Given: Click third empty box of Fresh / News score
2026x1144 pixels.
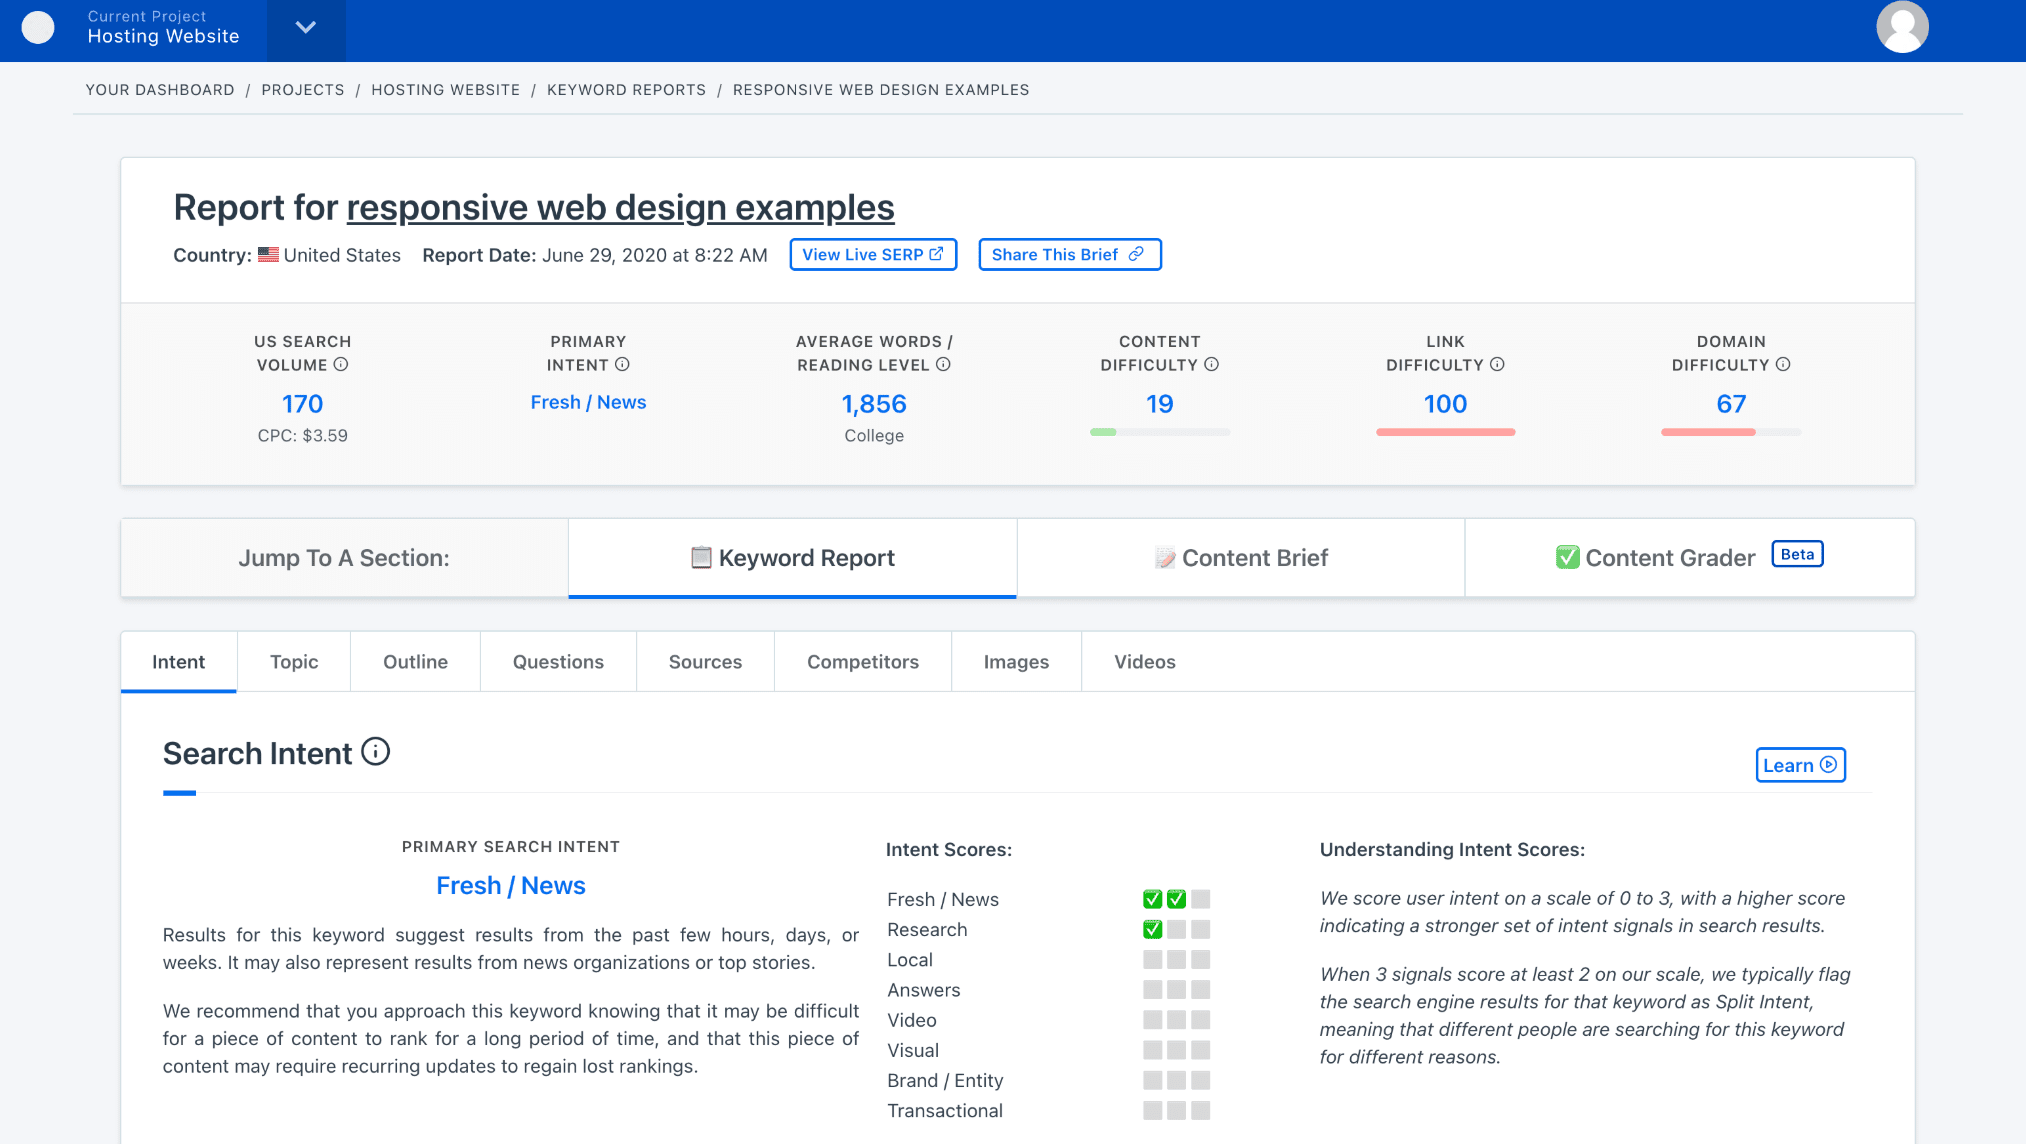Looking at the screenshot, I should [1200, 899].
